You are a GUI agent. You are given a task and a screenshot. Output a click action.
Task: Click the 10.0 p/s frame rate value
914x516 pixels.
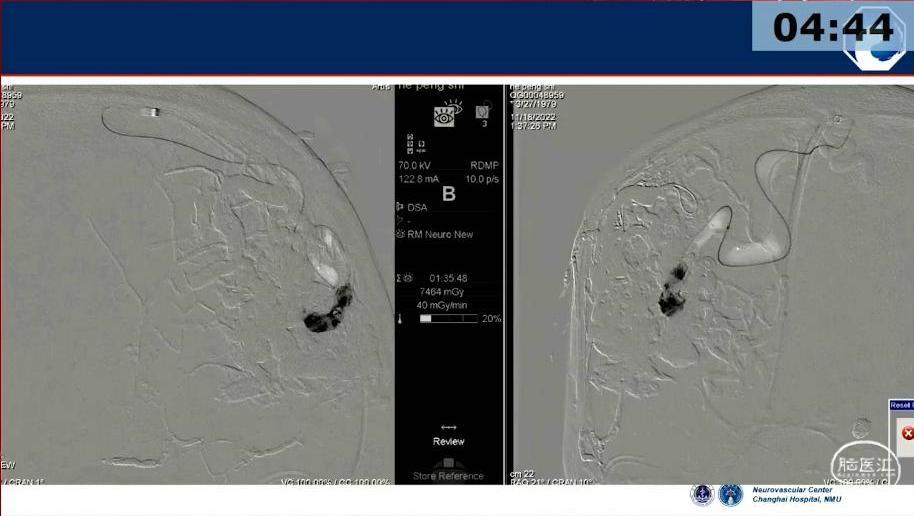tap(482, 179)
